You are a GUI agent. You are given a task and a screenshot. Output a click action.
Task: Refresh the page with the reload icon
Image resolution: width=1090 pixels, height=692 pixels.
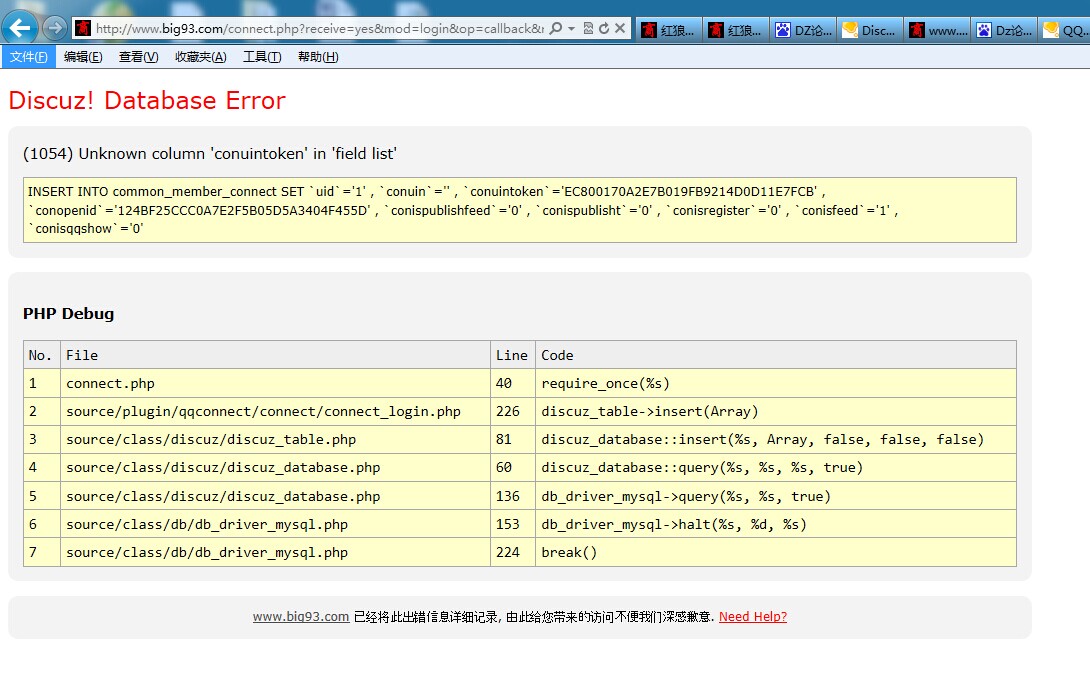click(603, 29)
